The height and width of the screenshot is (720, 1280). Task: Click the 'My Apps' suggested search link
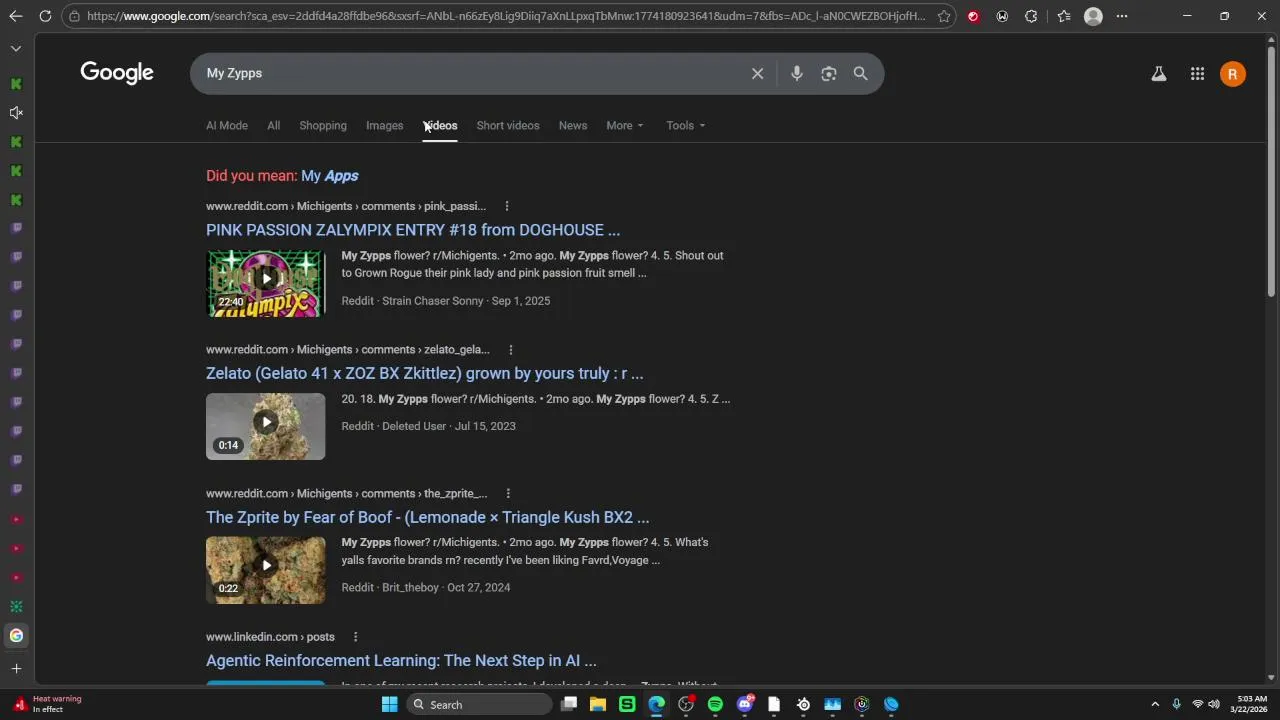pos(330,176)
